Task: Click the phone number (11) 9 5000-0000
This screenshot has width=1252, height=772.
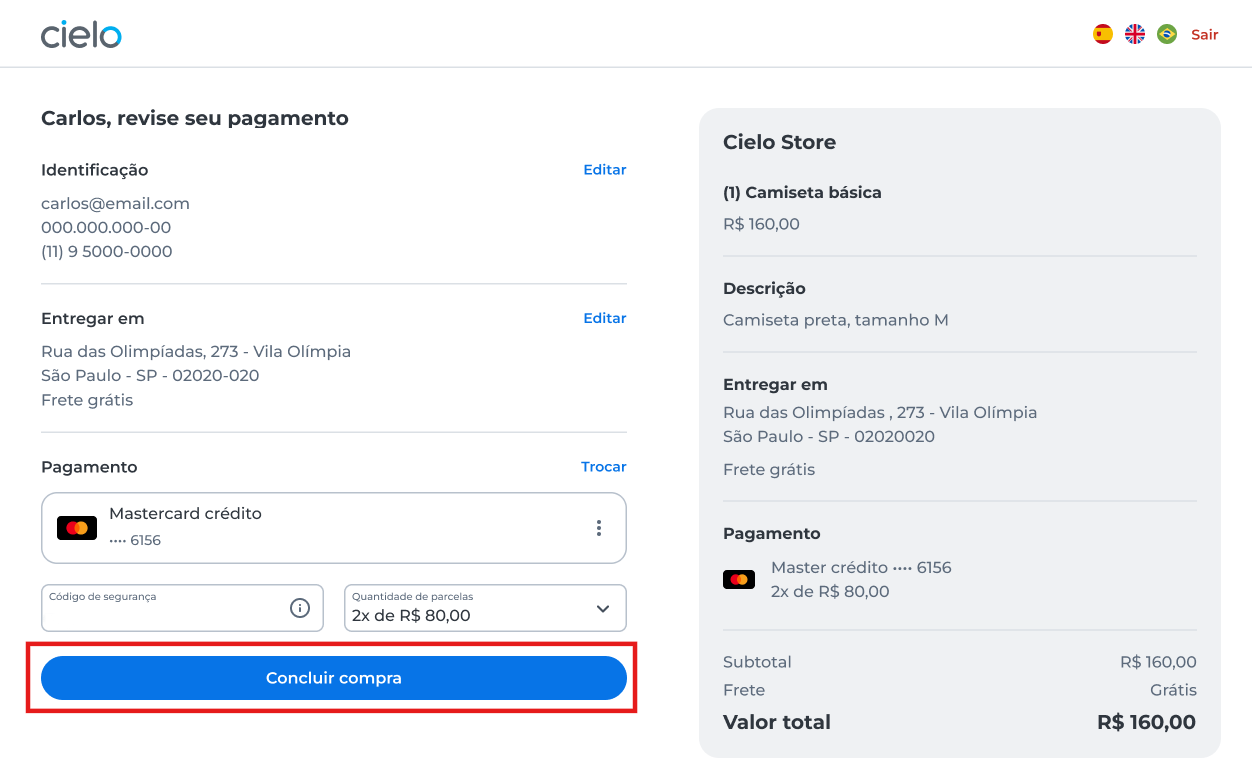Action: 107,252
